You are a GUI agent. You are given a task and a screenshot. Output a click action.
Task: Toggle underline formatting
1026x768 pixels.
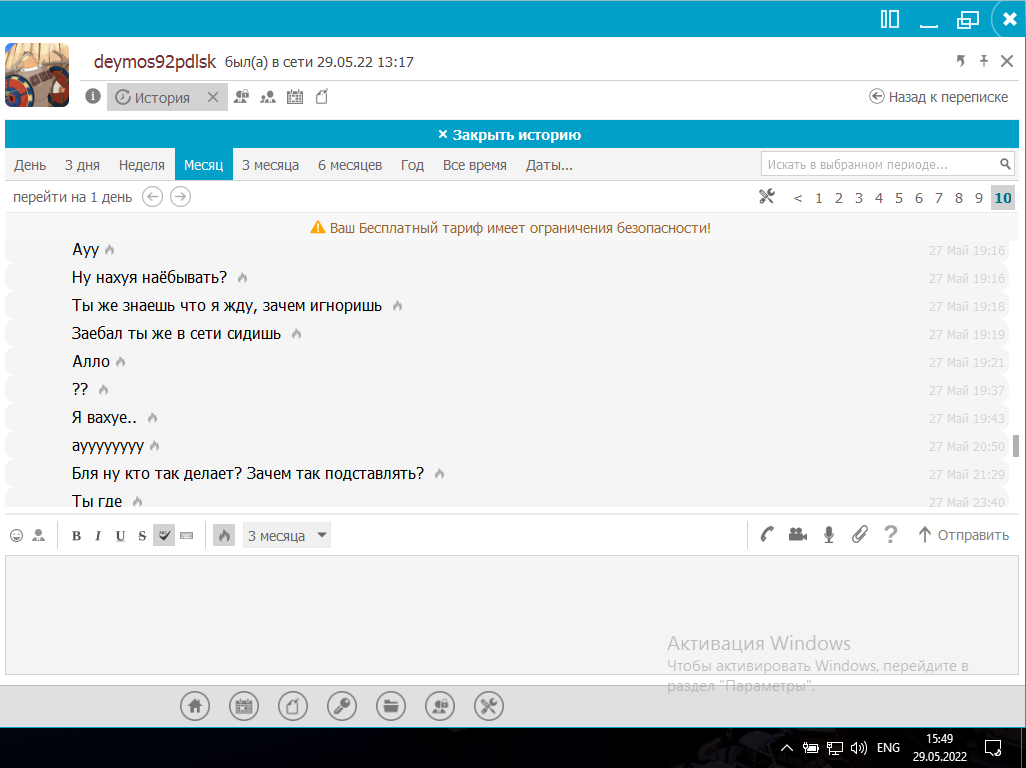pos(120,536)
